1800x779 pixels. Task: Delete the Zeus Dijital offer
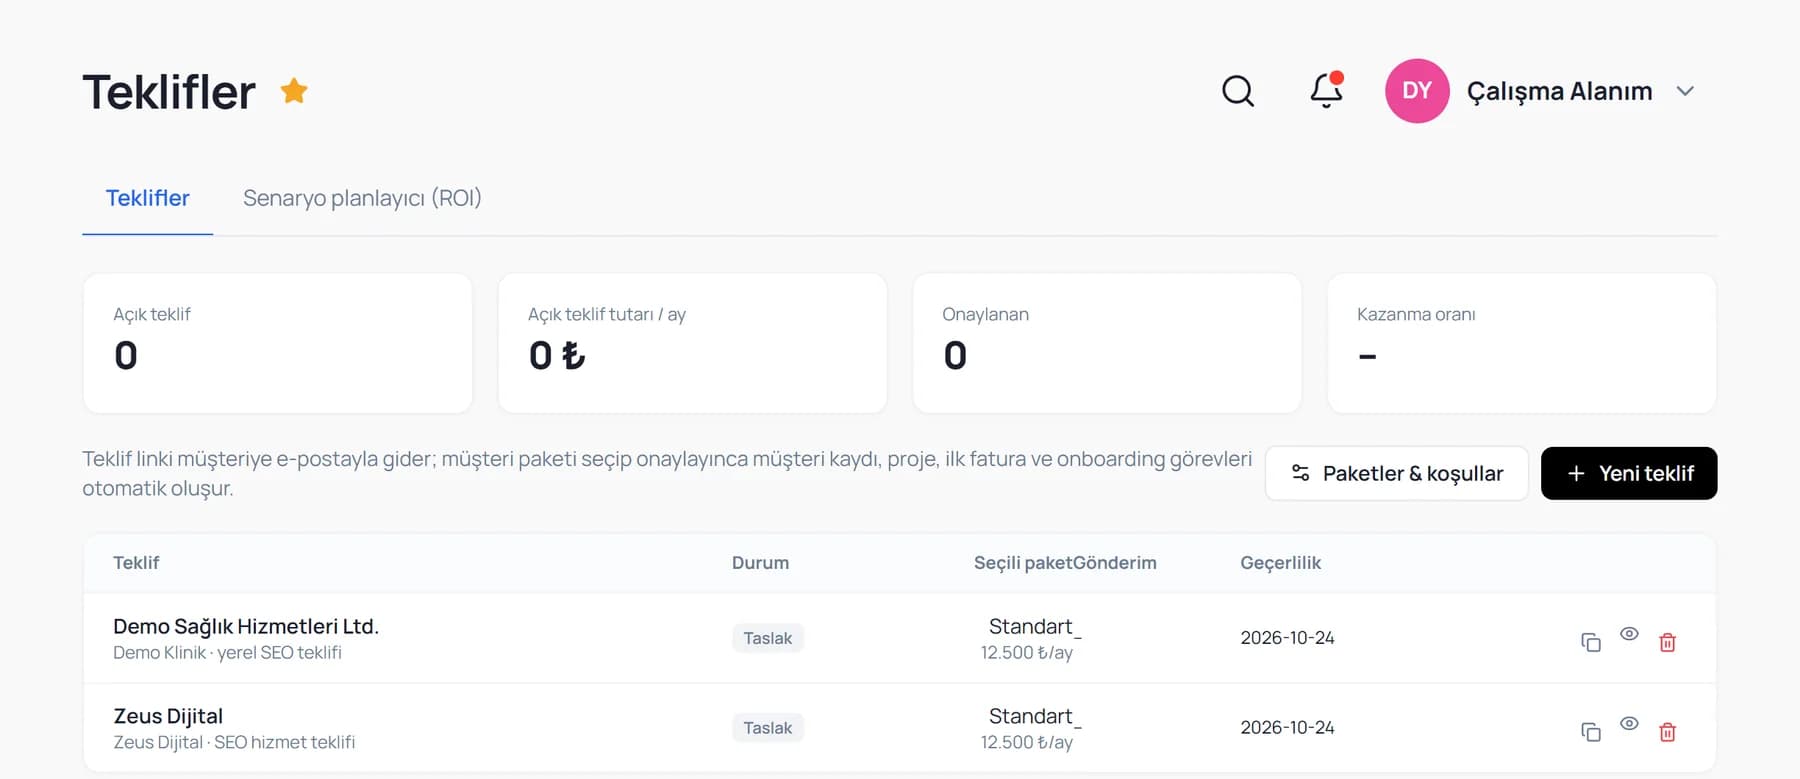tap(1667, 732)
